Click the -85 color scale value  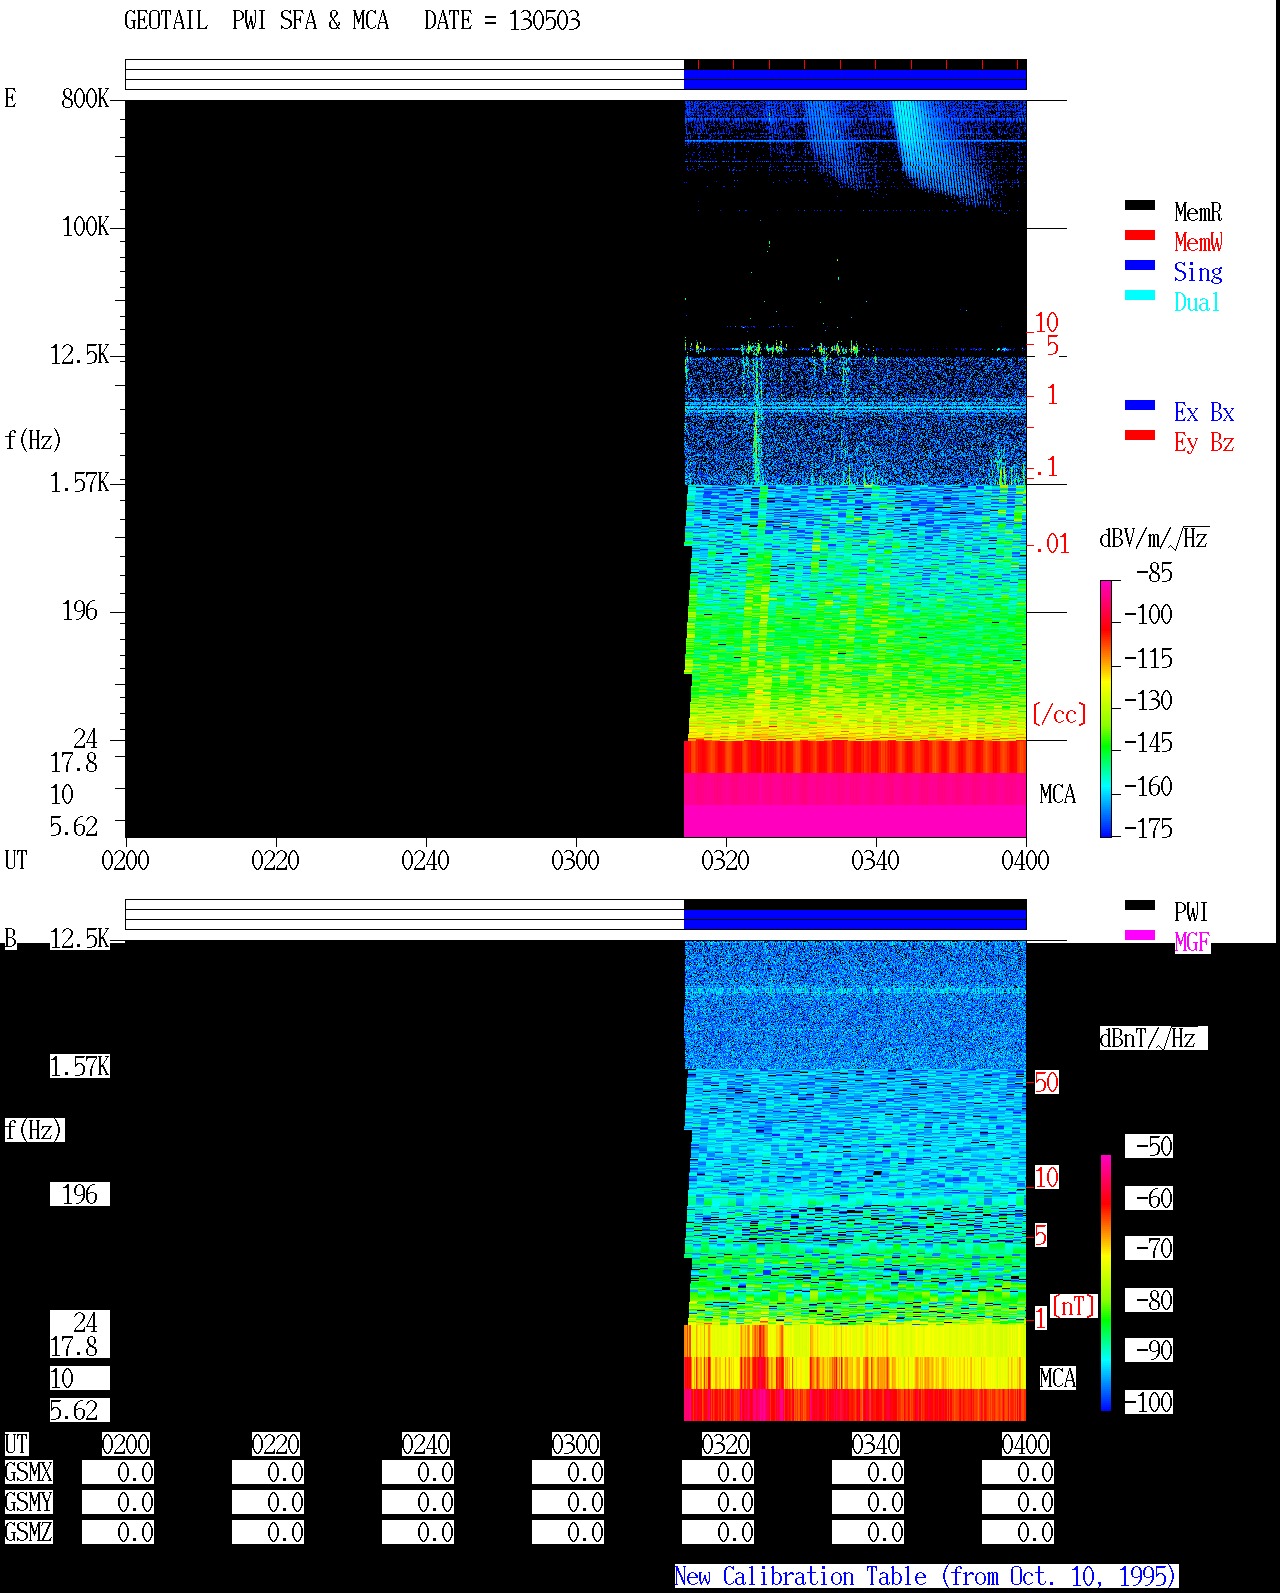tap(1154, 573)
